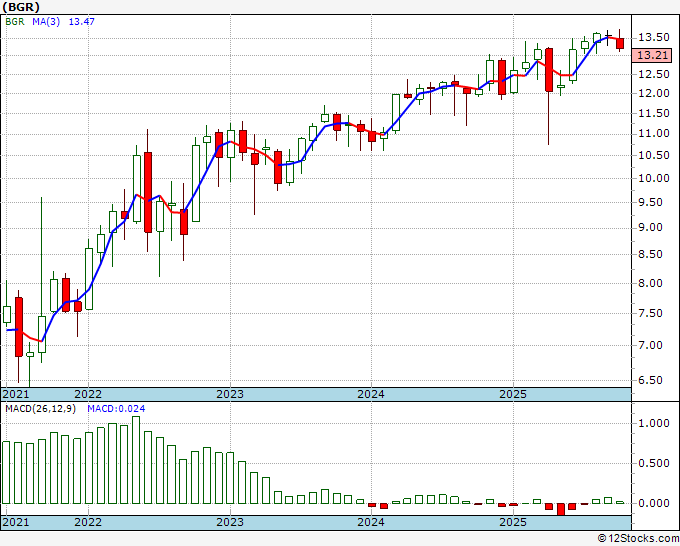Click 2025 on the price chart time axis
The height and width of the screenshot is (546, 680).
point(513,394)
